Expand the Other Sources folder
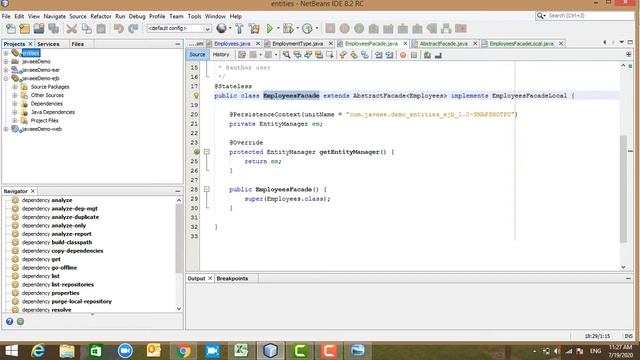This screenshot has height=360, width=640. (15, 95)
